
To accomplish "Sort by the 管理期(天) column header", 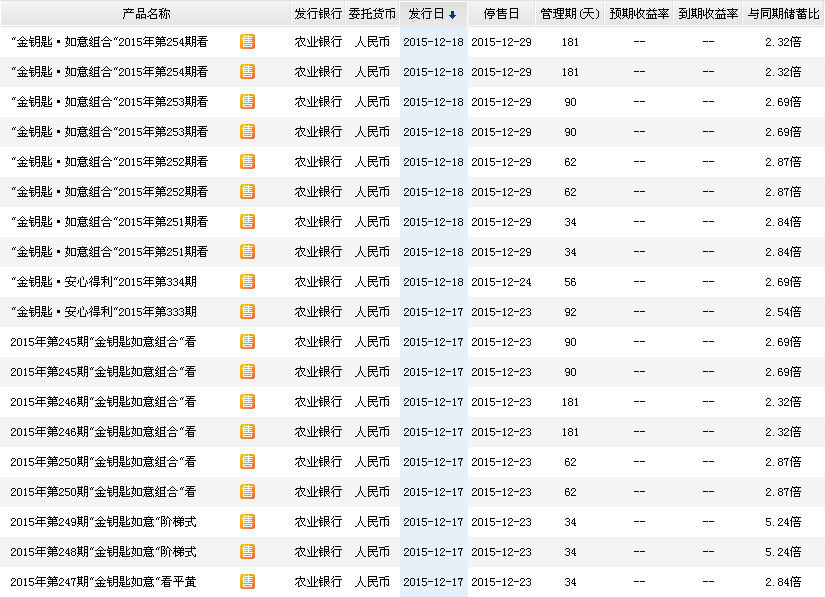I will 570,14.
